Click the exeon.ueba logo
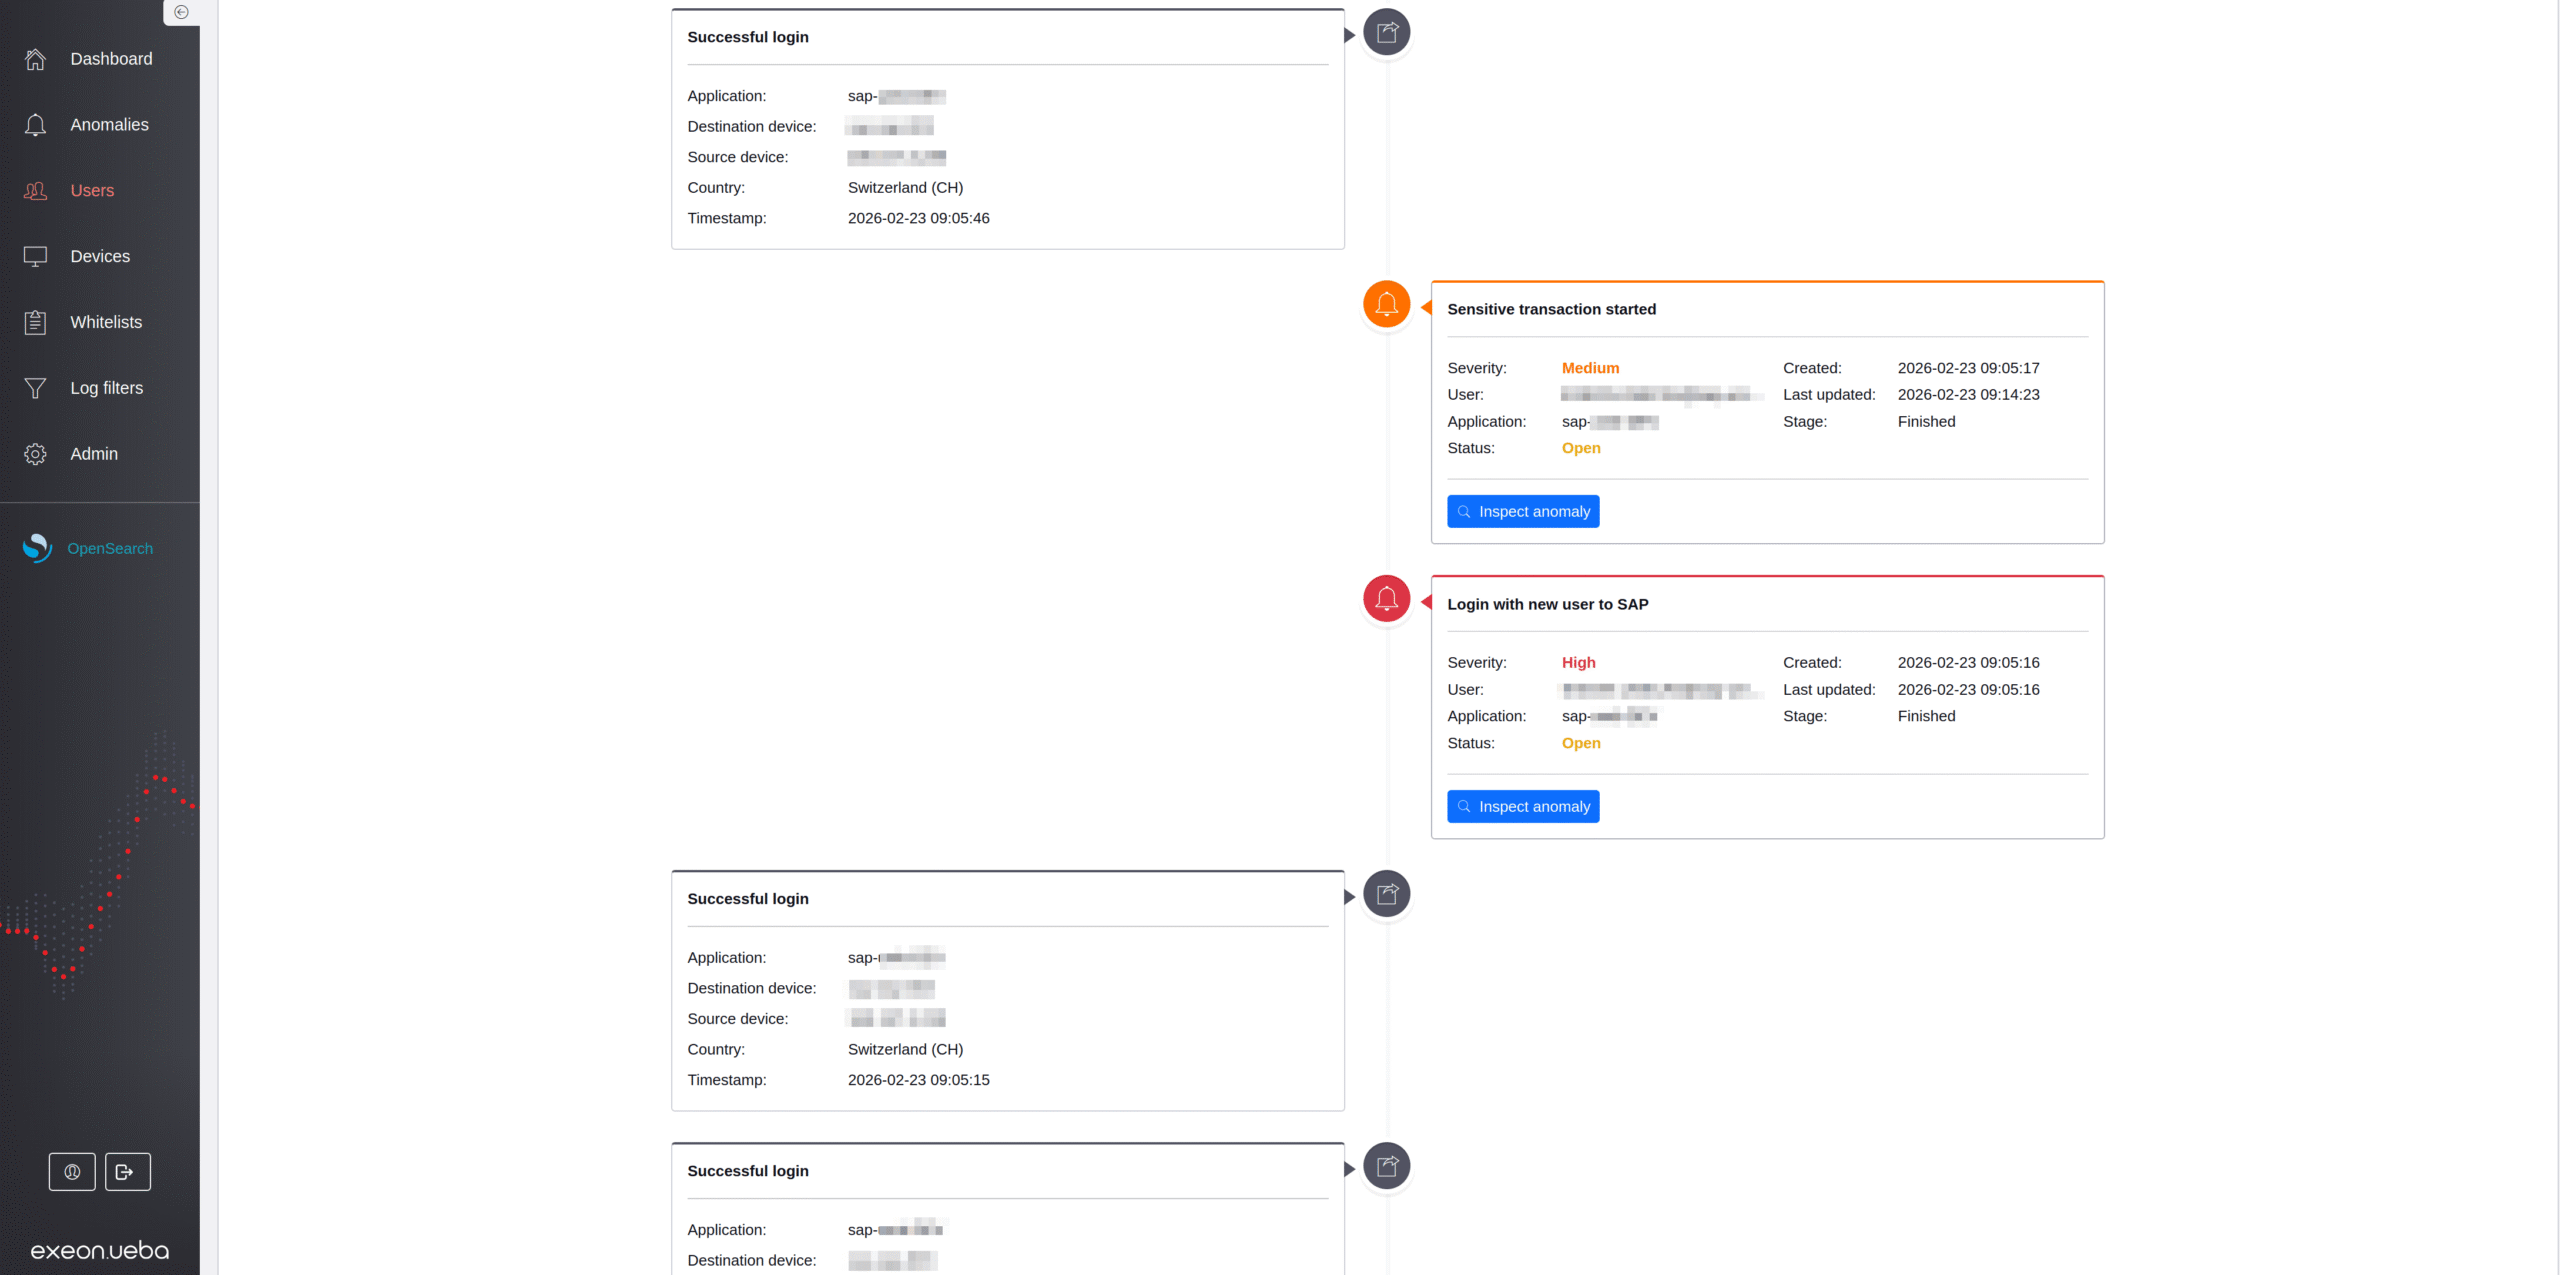The height and width of the screenshot is (1275, 2560). (x=100, y=1250)
